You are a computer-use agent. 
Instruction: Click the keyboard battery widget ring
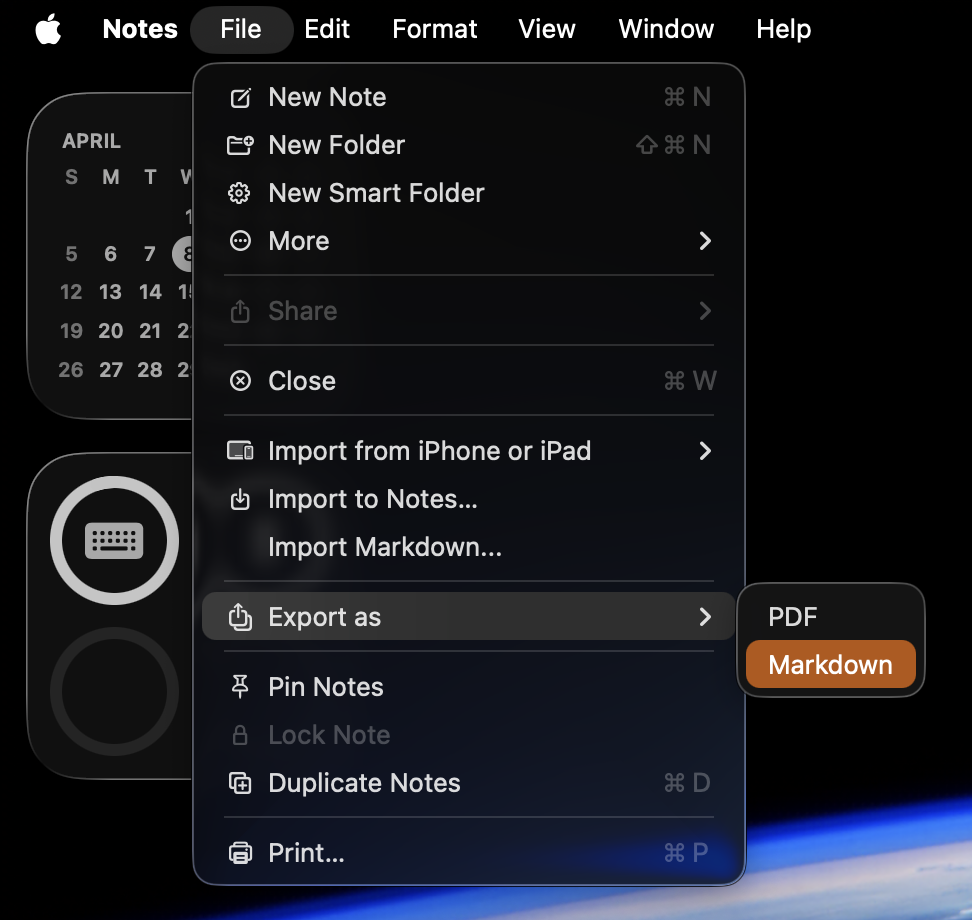point(115,541)
